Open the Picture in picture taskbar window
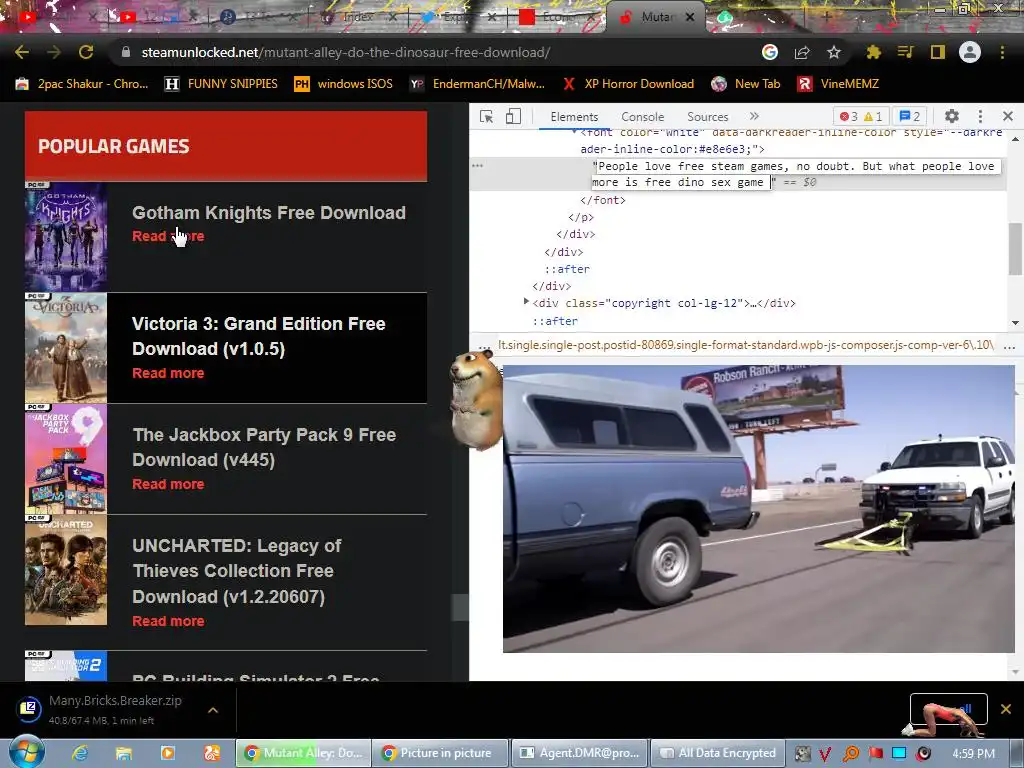1024x768 pixels. click(440, 753)
